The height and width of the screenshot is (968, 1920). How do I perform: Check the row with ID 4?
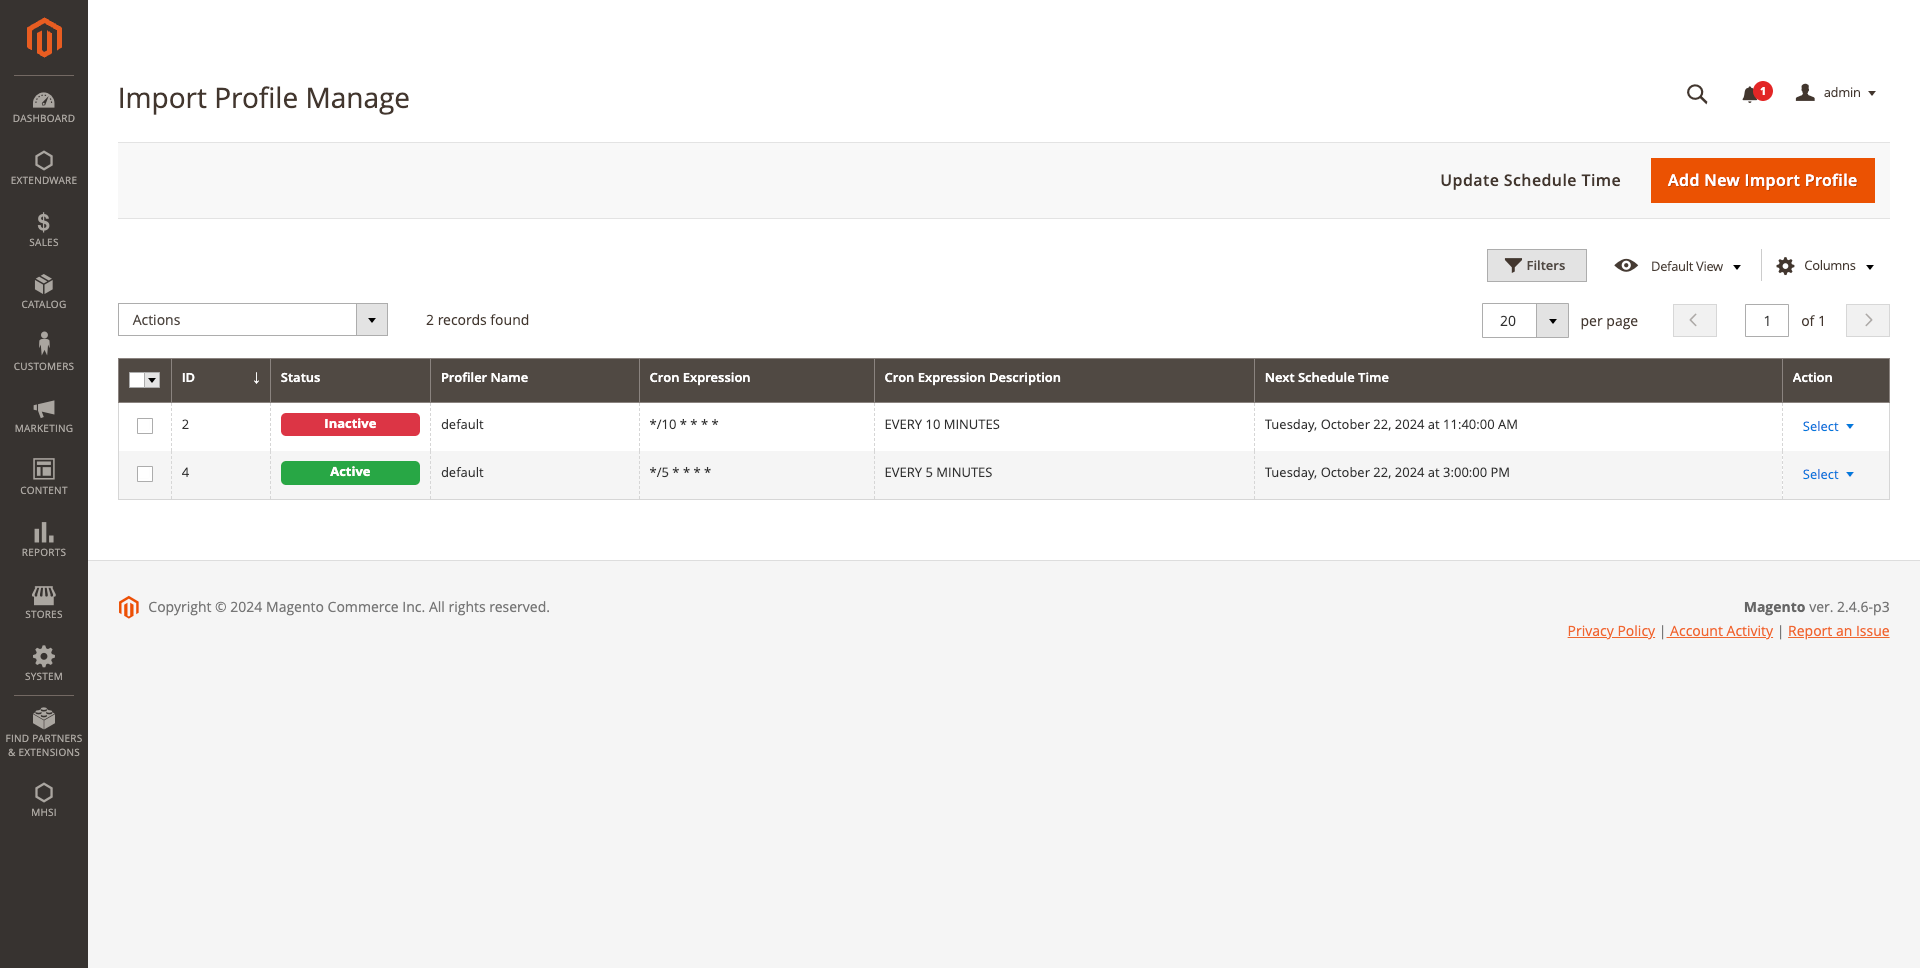145,474
